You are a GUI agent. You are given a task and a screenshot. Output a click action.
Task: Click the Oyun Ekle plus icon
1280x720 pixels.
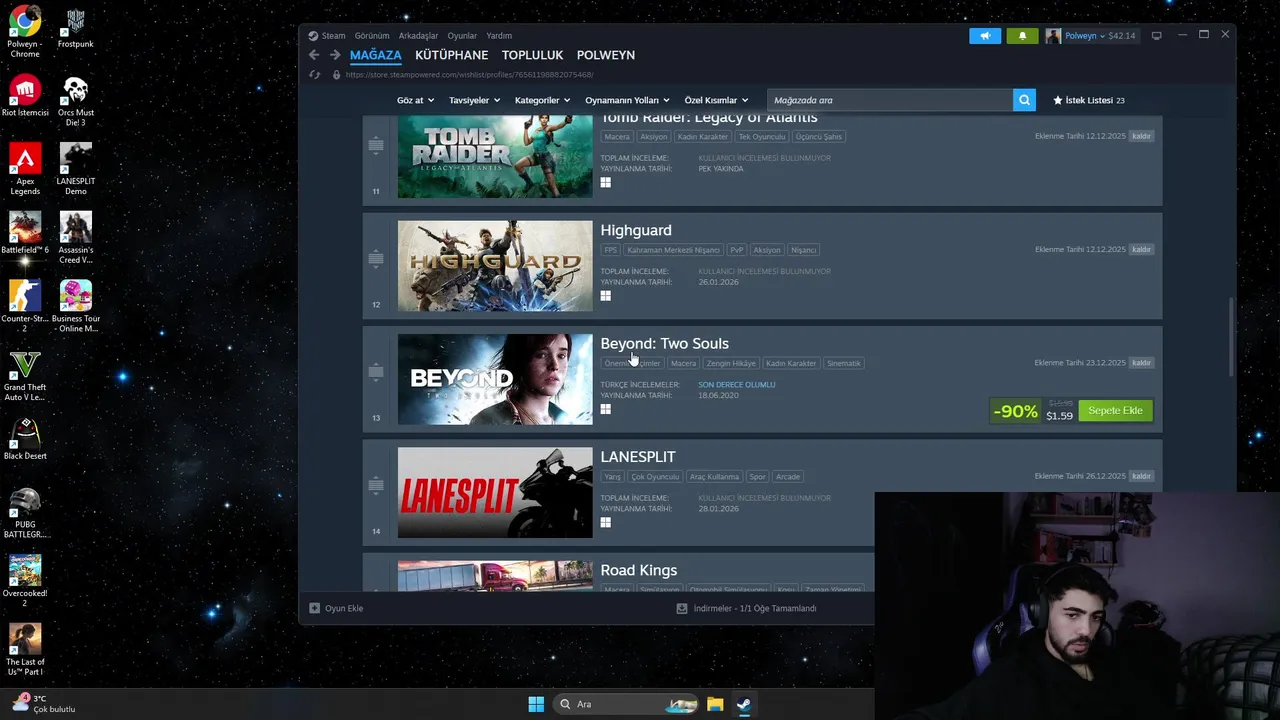coord(314,608)
